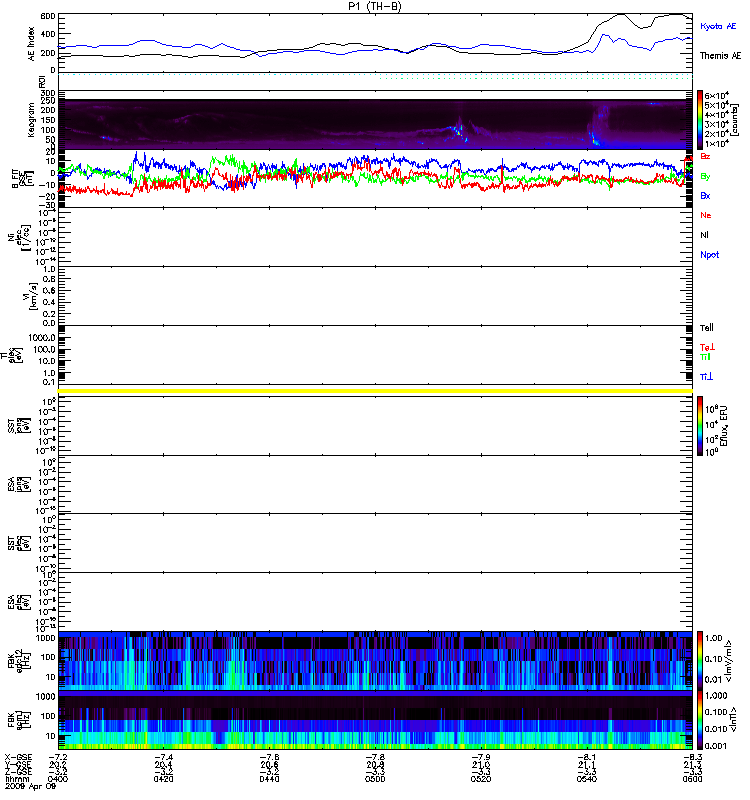Click the green "By" legend label
The image size is (750, 800).
click(x=705, y=177)
